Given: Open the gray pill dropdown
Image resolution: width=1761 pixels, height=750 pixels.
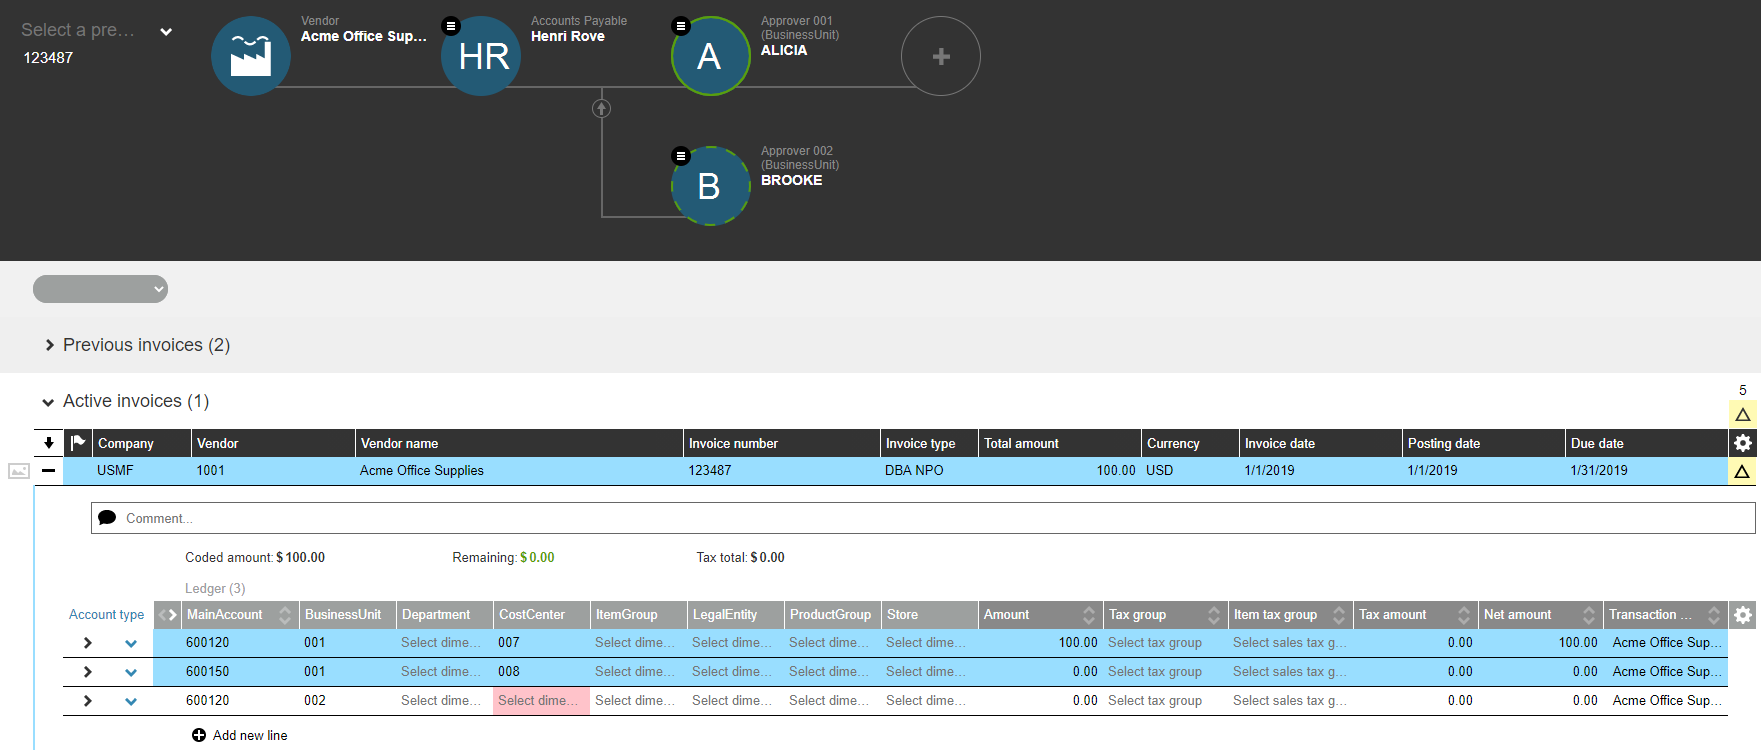Looking at the screenshot, I should [x=100, y=289].
